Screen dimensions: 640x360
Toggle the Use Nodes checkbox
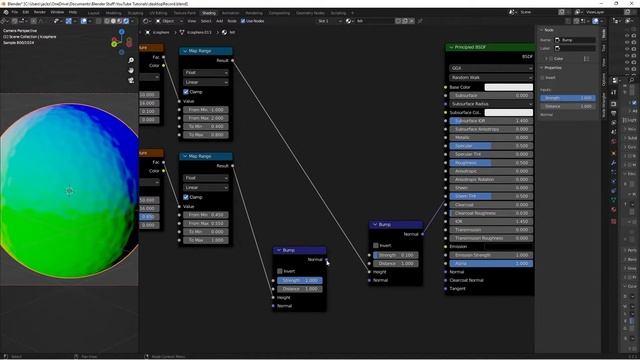243,21
